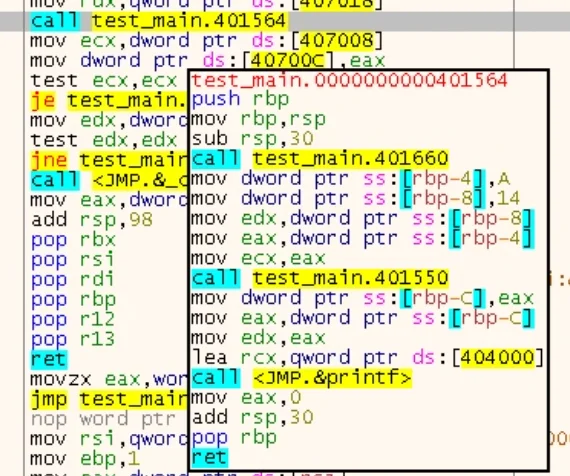Select the 'pop r13' instruction row
This screenshot has width=570, height=476.
click(x=72, y=339)
